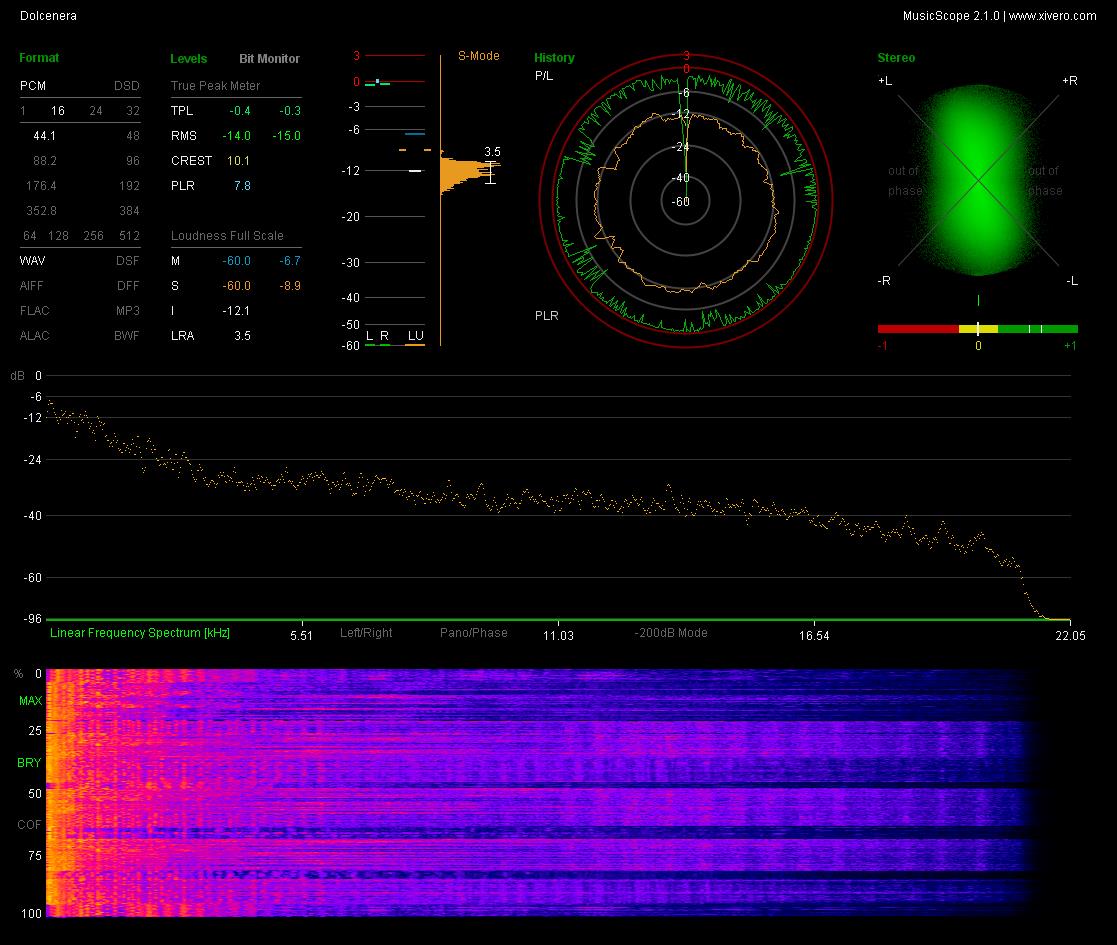This screenshot has width=1117, height=945.
Task: Choose 16-bit depth option
Action: point(58,111)
